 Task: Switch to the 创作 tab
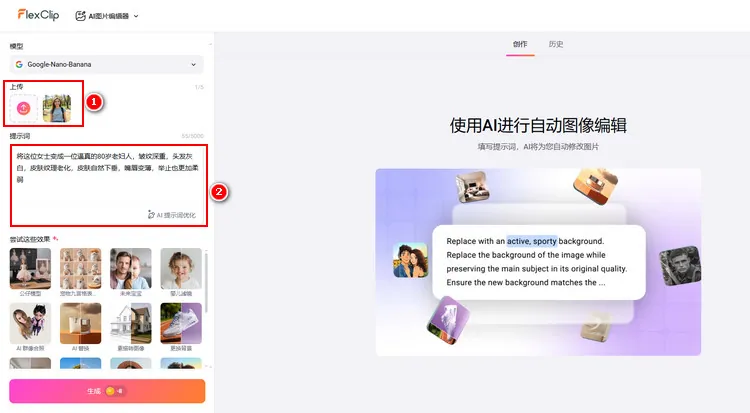[520, 44]
